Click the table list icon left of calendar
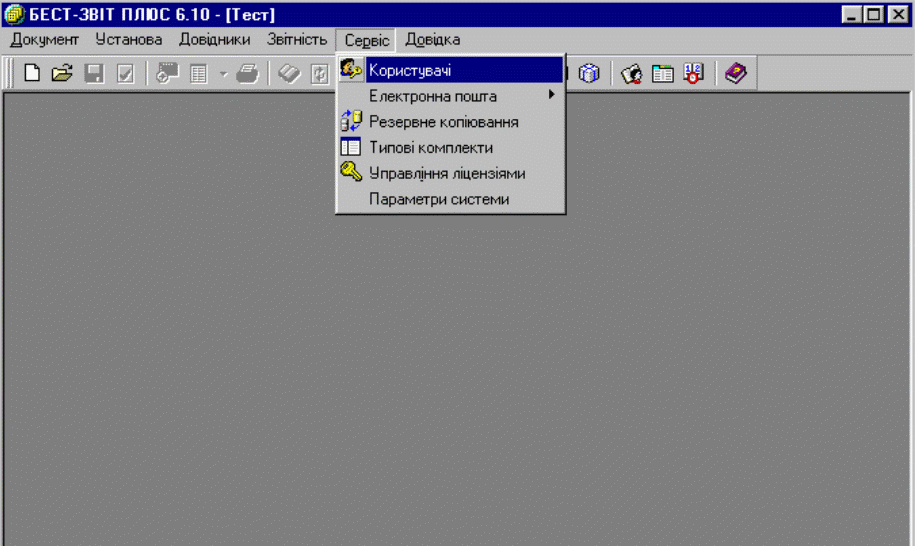This screenshot has width=915, height=546. (x=663, y=74)
